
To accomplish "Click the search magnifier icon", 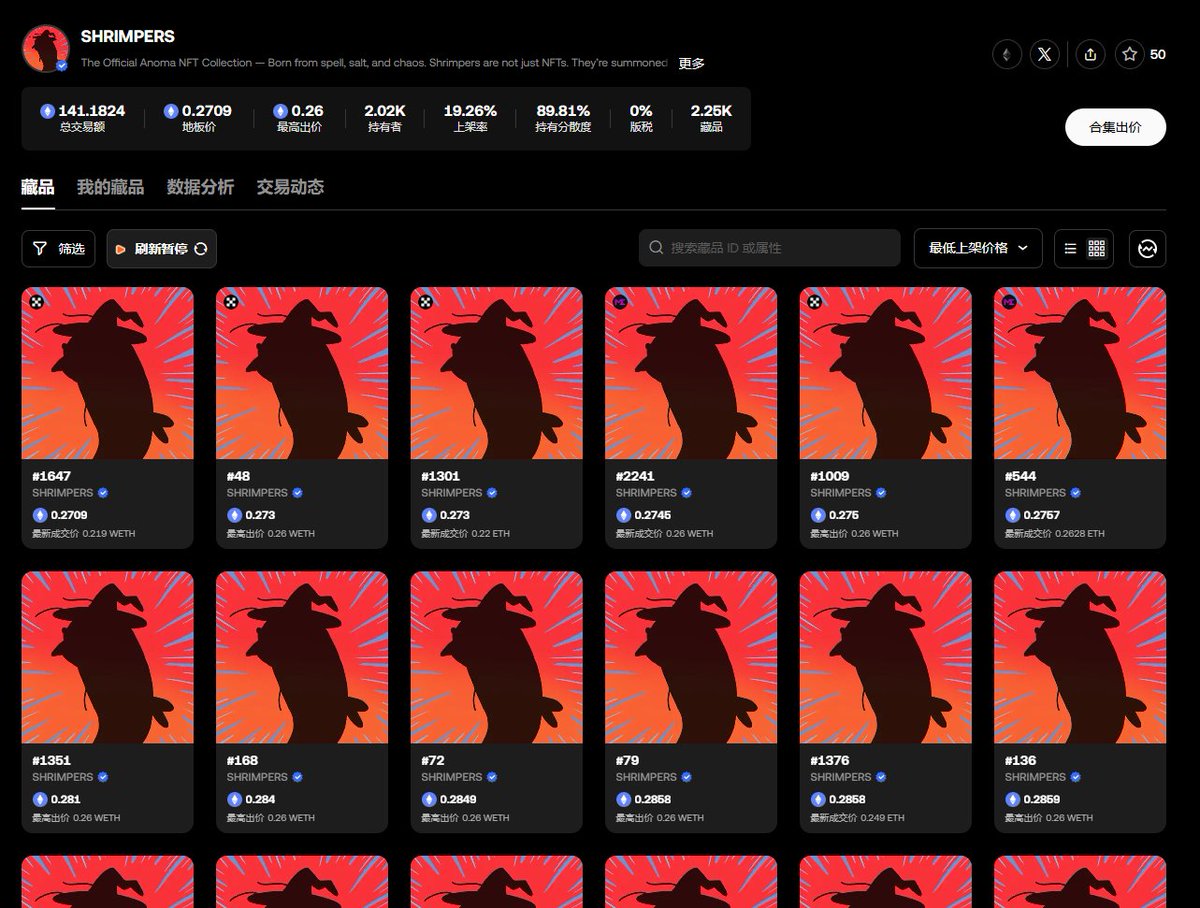I will pos(656,247).
